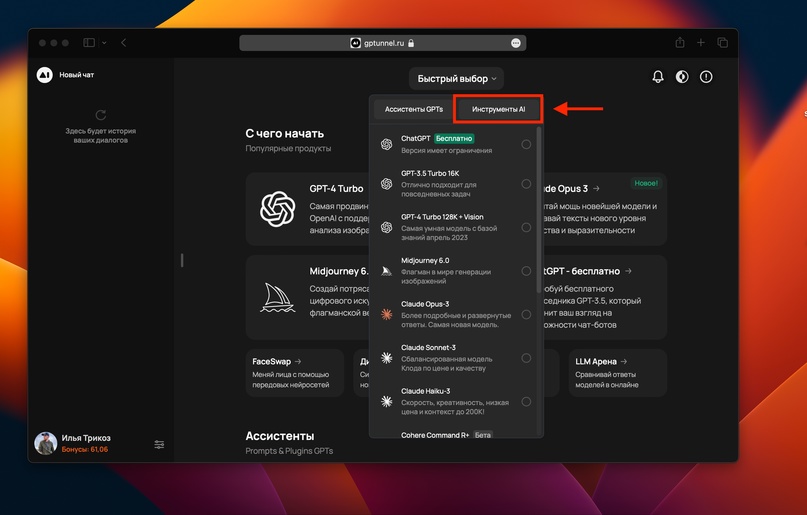This screenshot has height=515, width=807.
Task: Click the Prompts & Plugins GPTs subtitle
Action: tap(289, 451)
